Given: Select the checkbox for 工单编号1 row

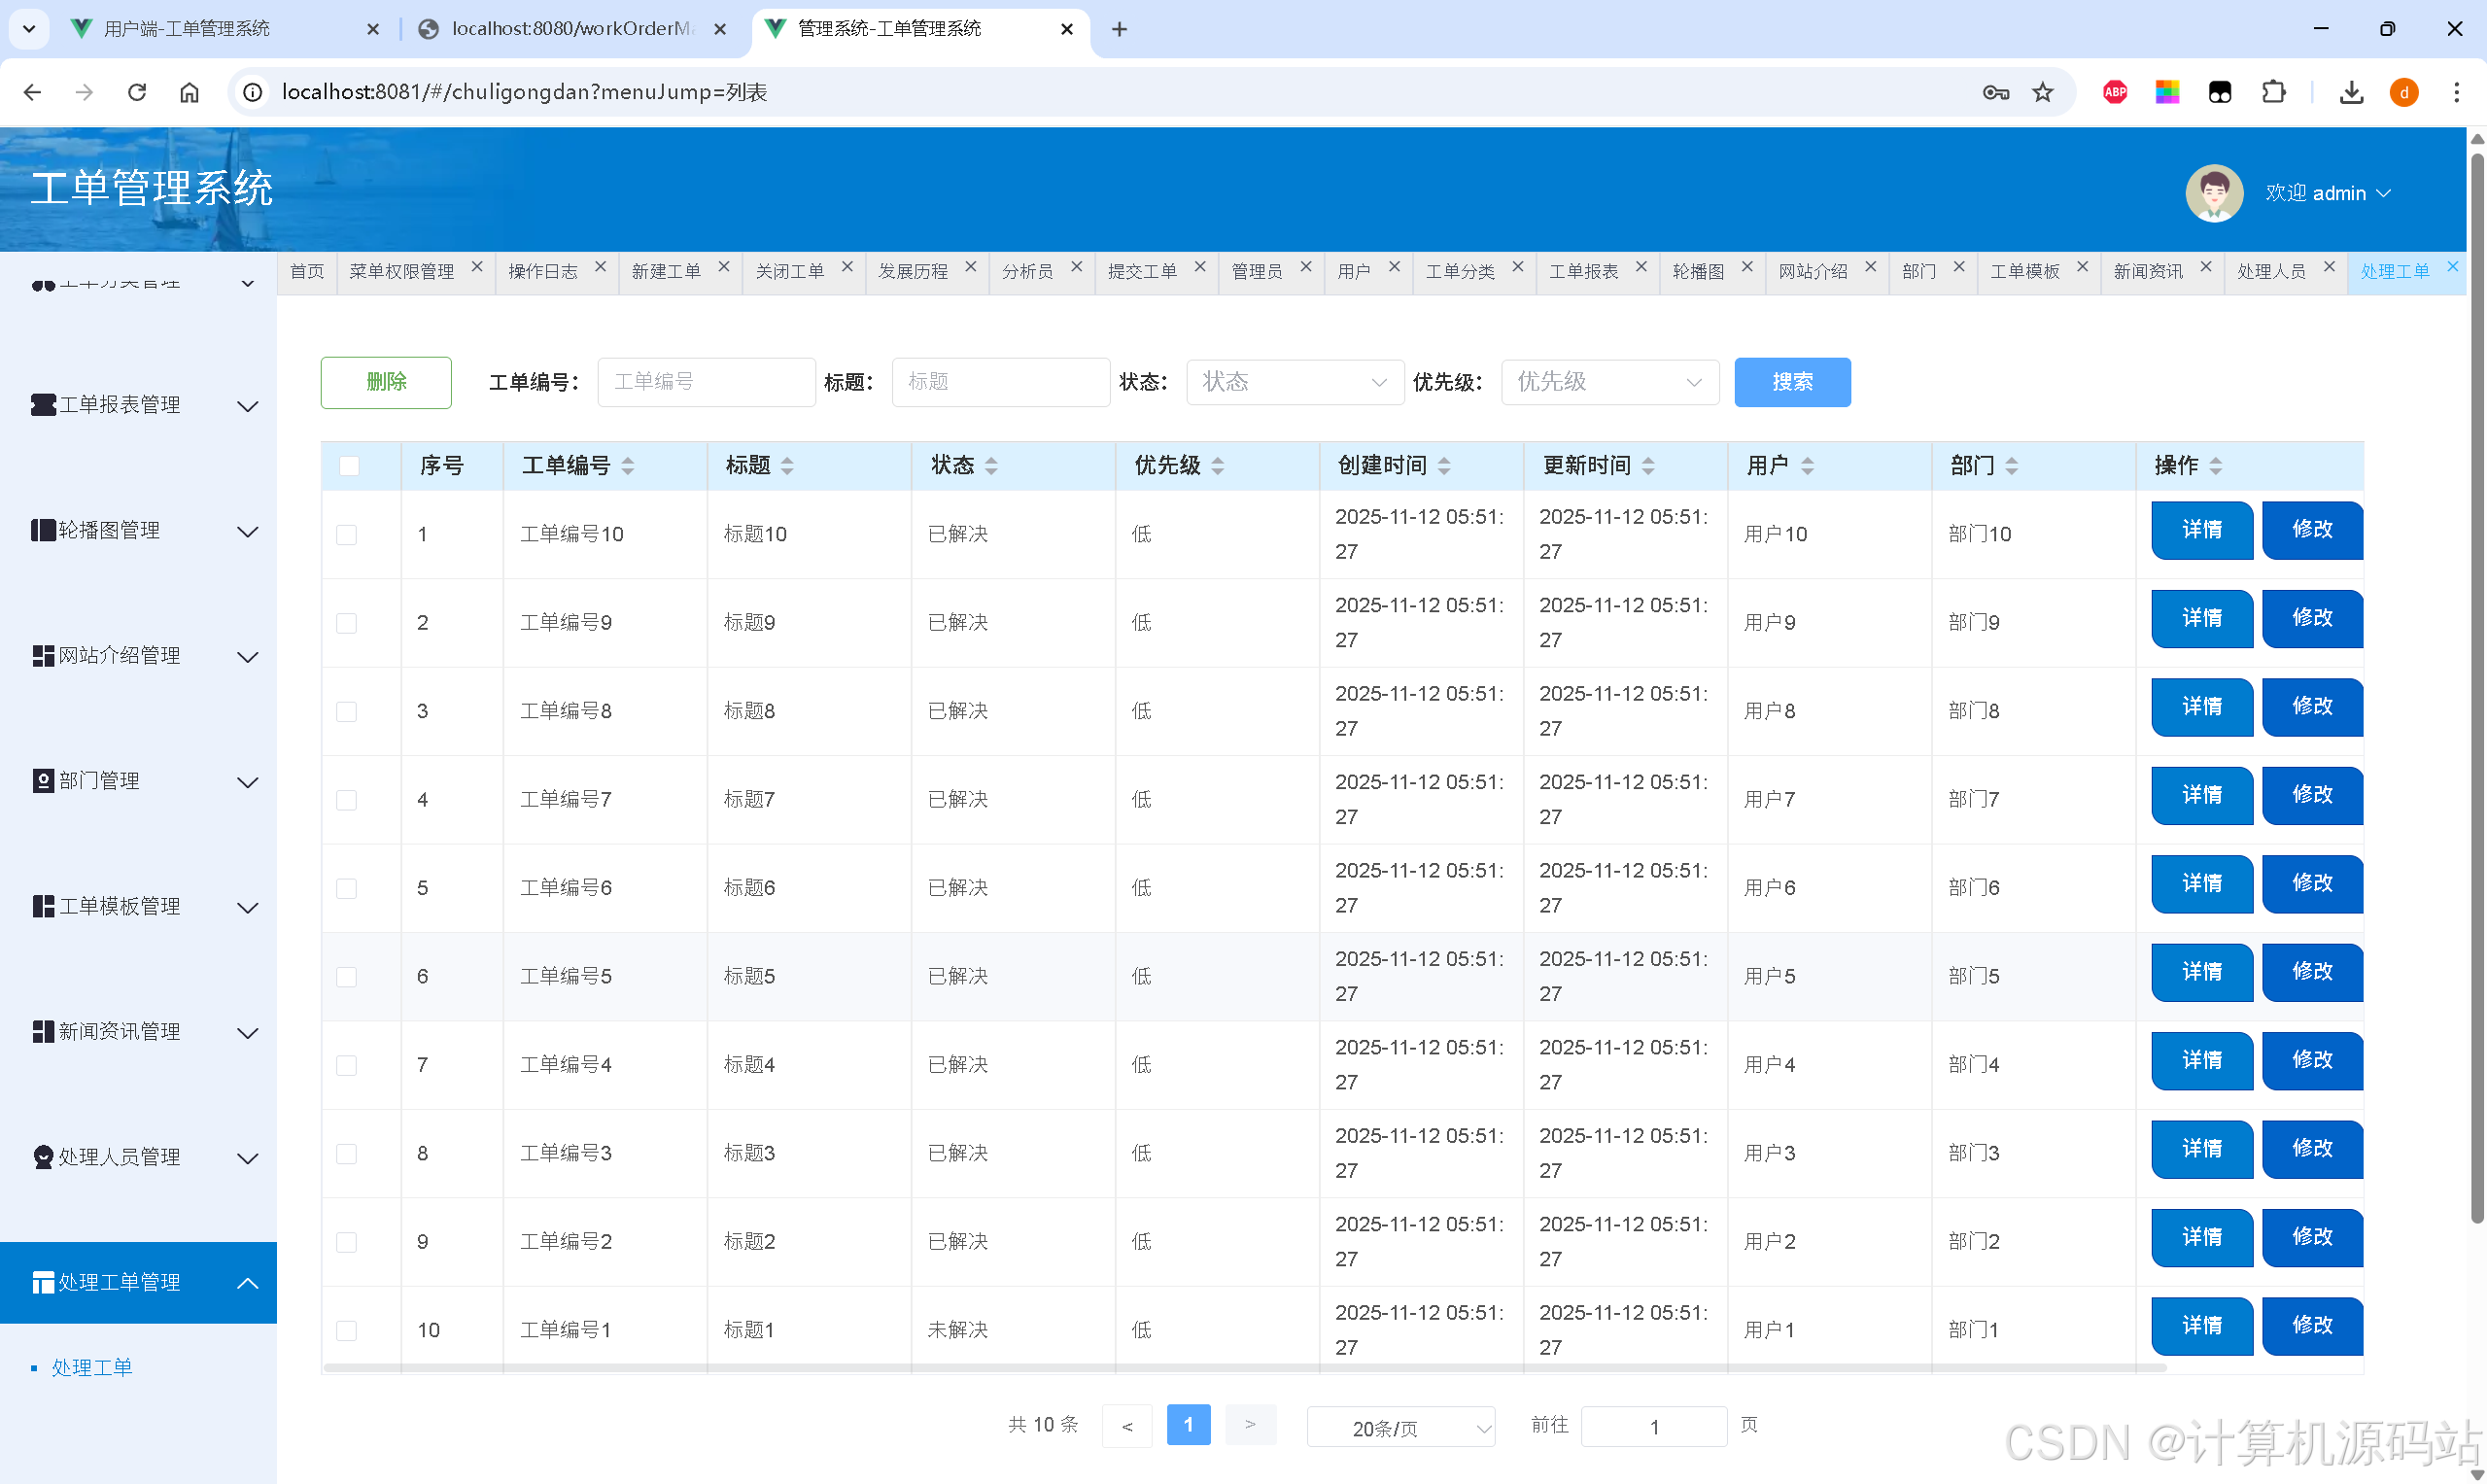Looking at the screenshot, I should click(x=347, y=1331).
